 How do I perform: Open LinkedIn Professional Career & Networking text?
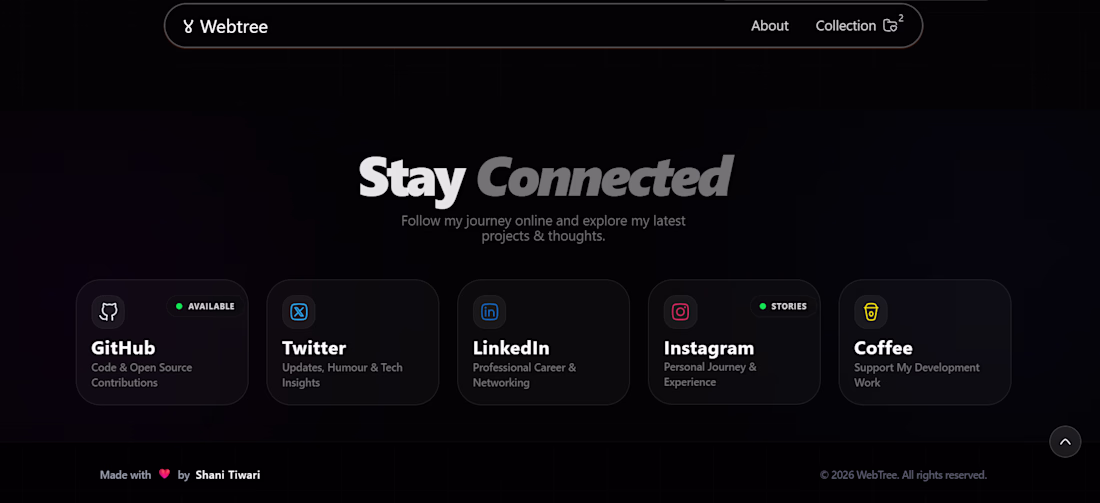pyautogui.click(x=524, y=375)
